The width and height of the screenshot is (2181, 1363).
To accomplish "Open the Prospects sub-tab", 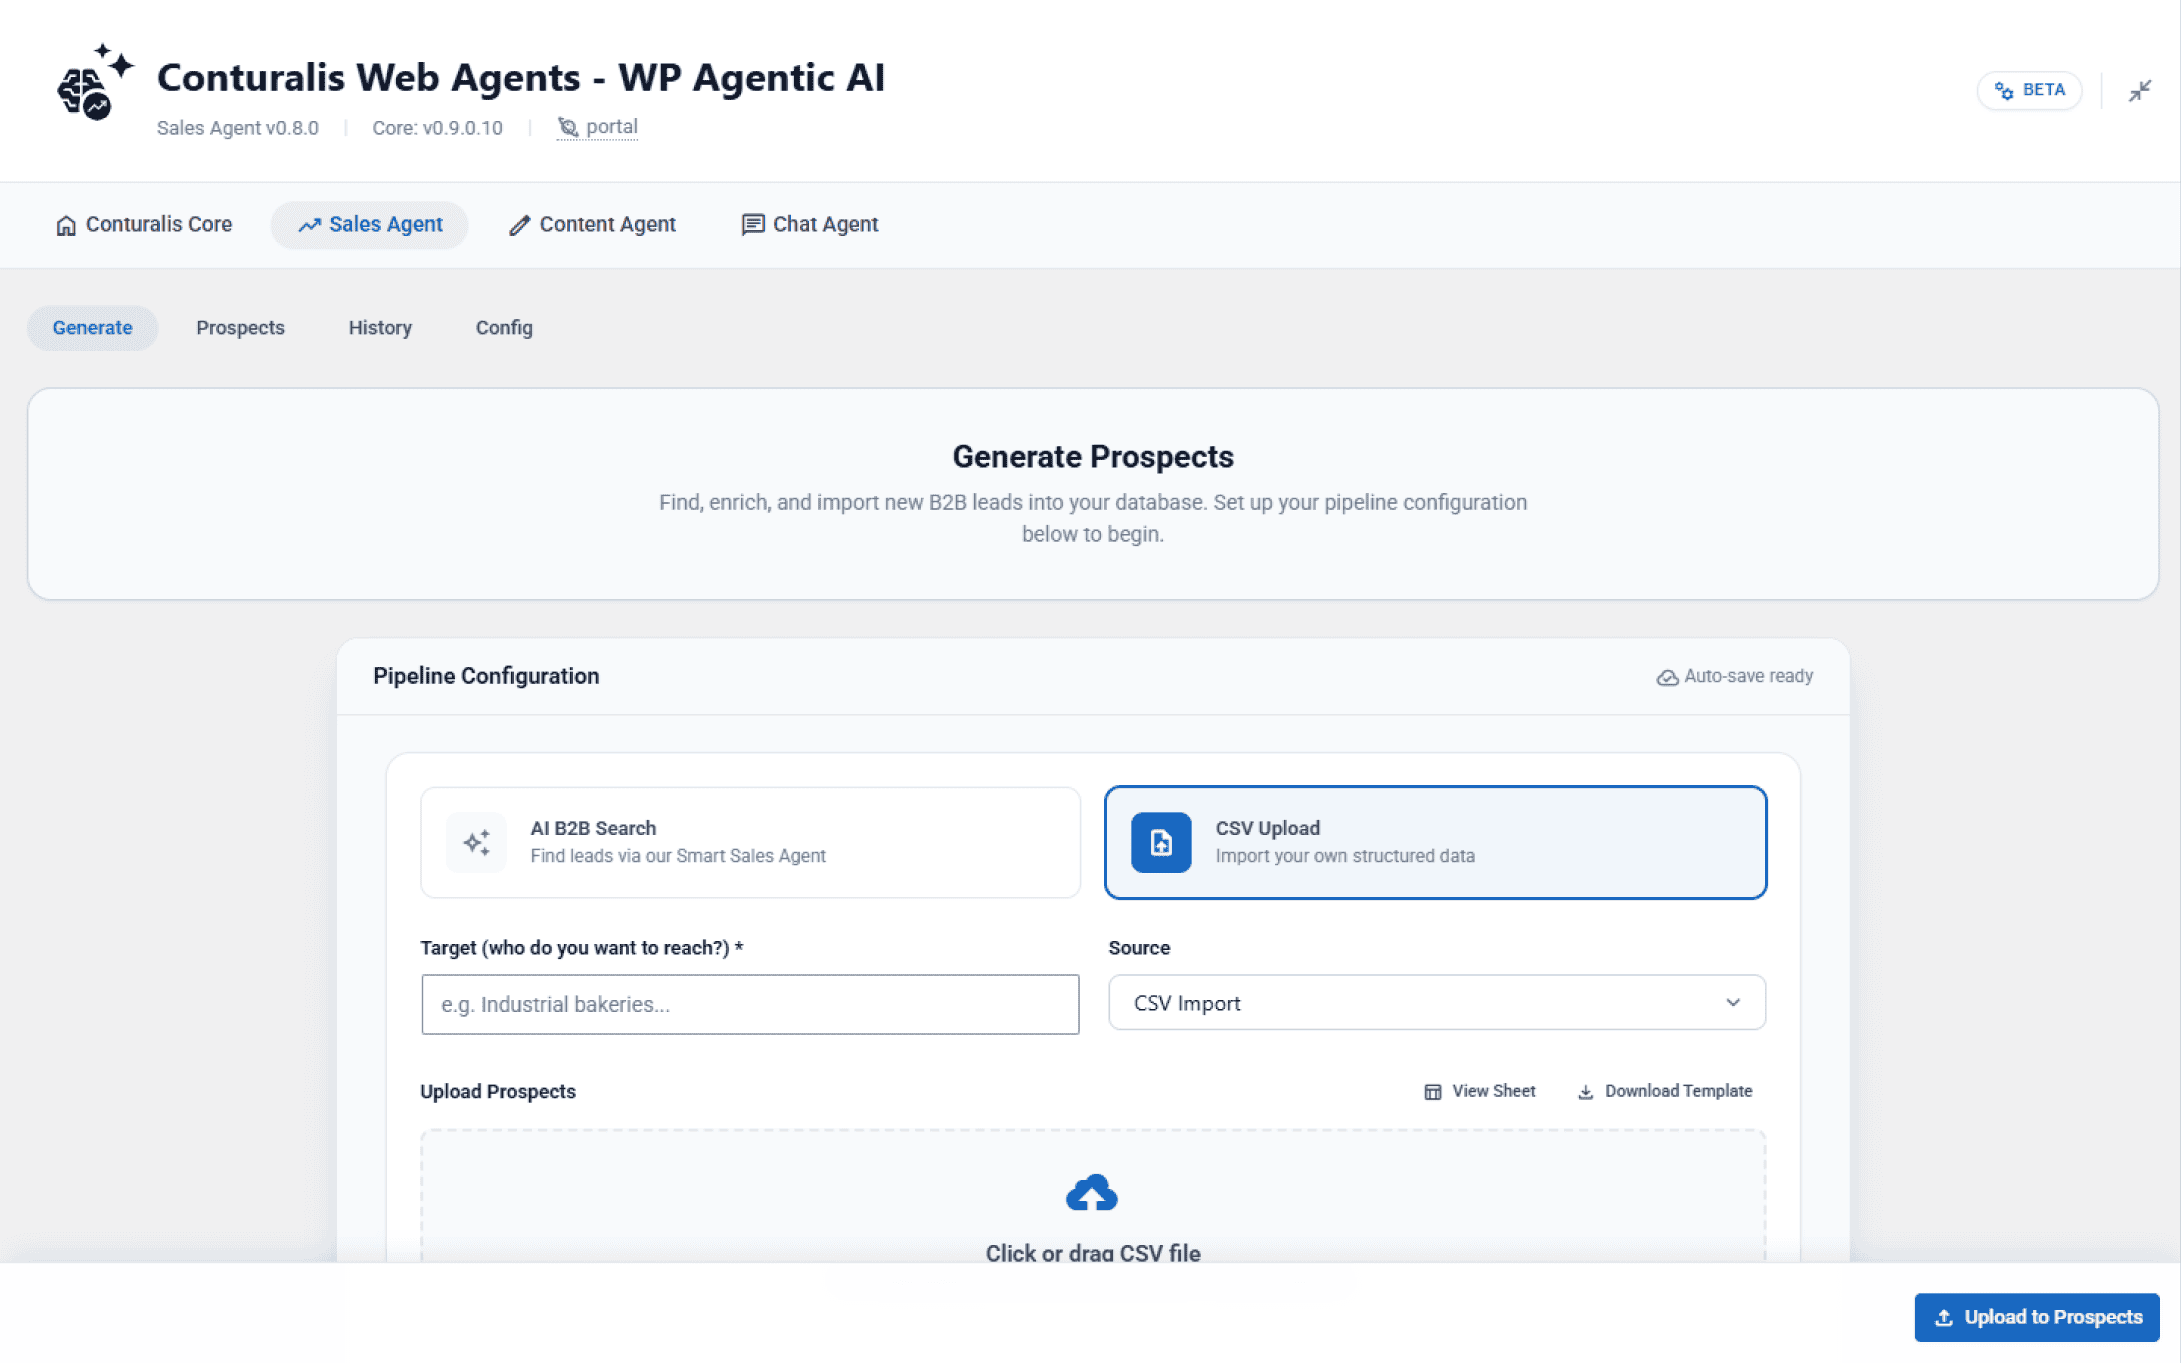I will click(x=240, y=328).
